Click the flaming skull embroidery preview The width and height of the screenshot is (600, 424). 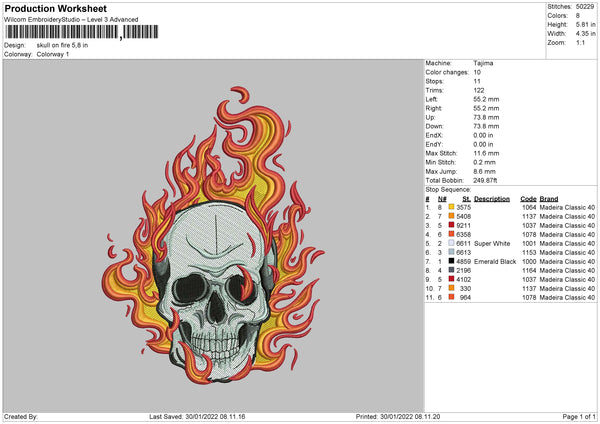point(214,236)
